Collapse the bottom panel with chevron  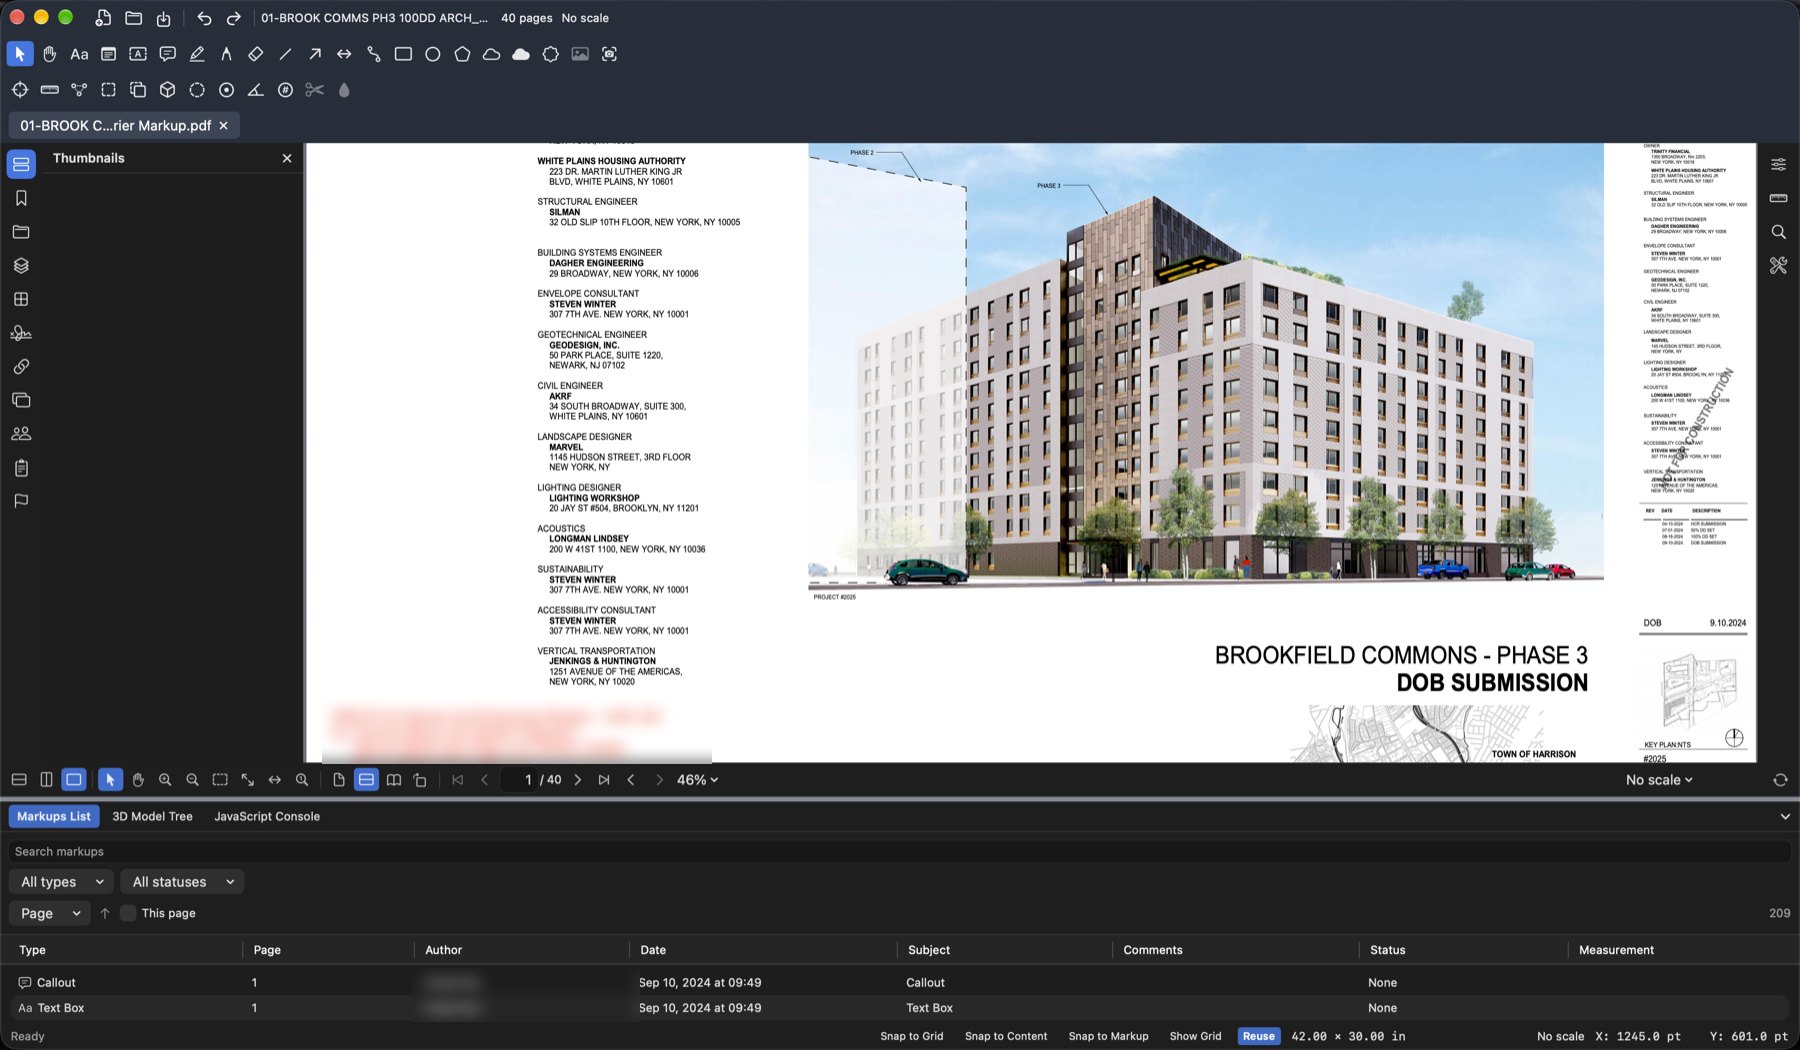pyautogui.click(x=1785, y=816)
